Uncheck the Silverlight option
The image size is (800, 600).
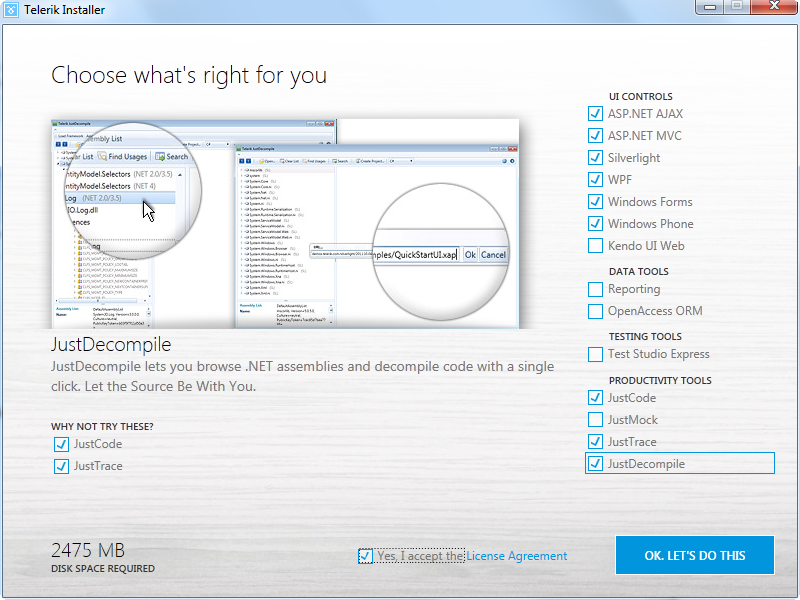(595, 157)
